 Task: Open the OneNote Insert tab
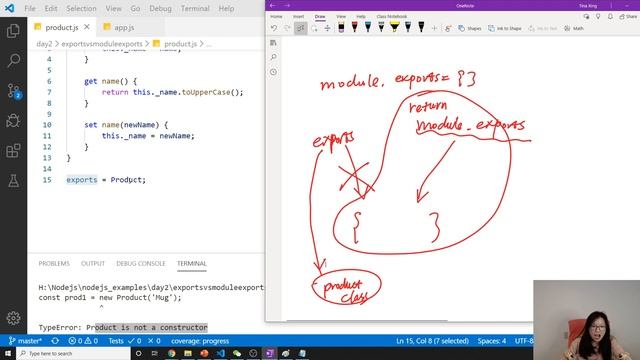point(298,16)
